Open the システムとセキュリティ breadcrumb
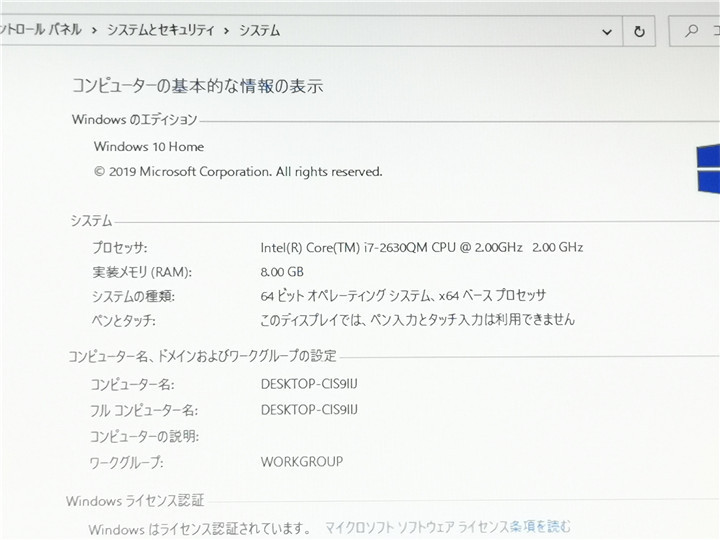Screen dimensions: 720x540 [x=161, y=31]
